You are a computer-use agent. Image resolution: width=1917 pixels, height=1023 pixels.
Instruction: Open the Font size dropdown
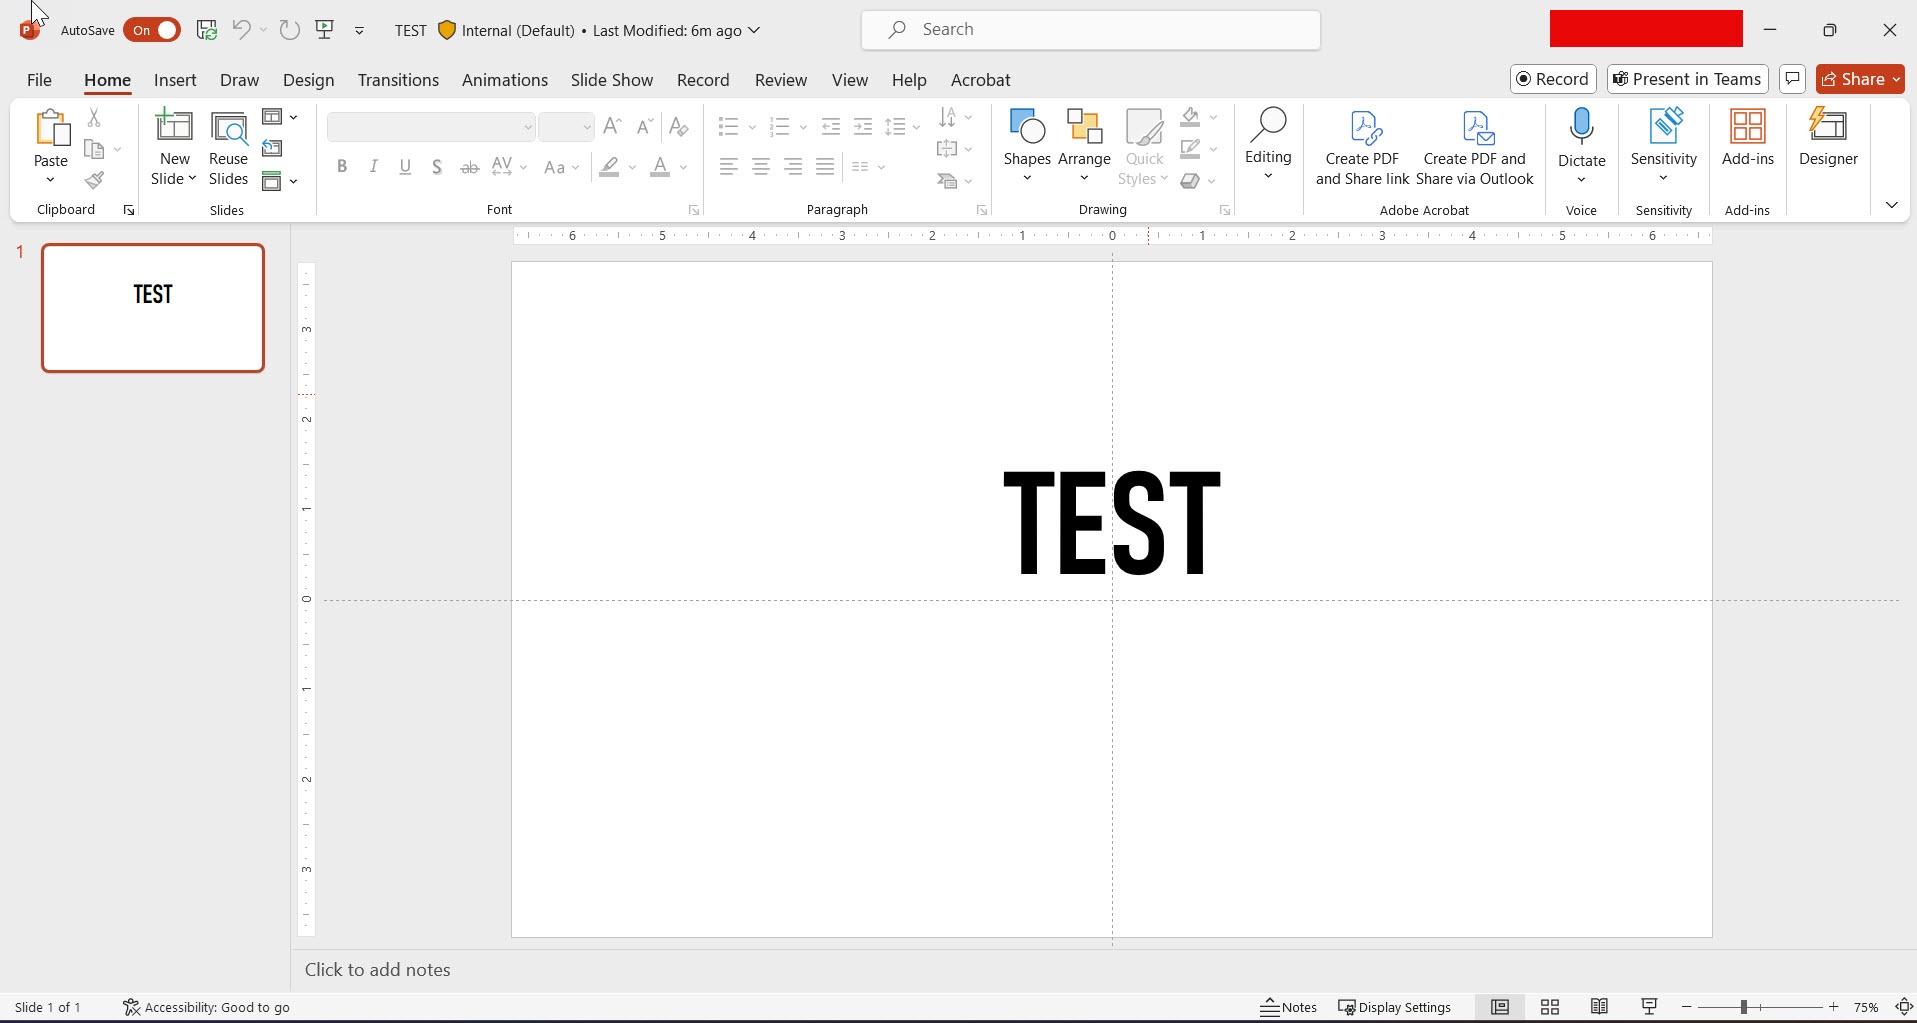click(x=586, y=127)
